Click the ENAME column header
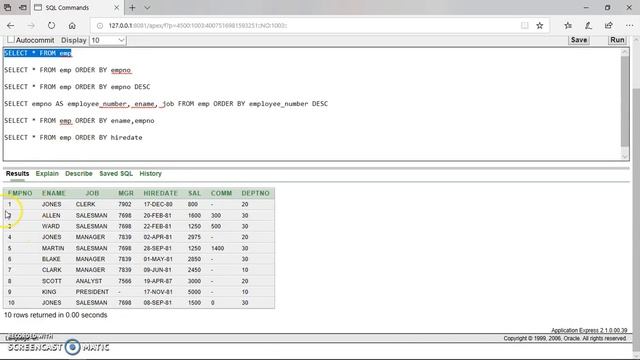Image resolution: width=640 pixels, height=360 pixels. pyautogui.click(x=53, y=193)
